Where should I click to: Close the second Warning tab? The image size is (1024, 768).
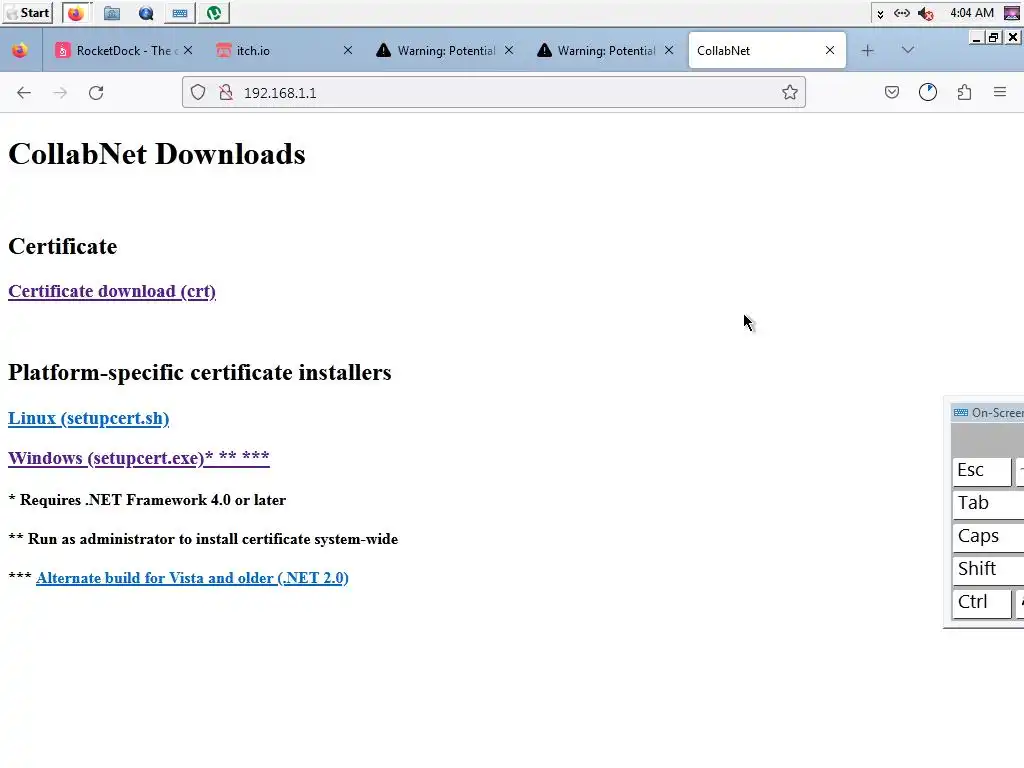[x=669, y=50]
